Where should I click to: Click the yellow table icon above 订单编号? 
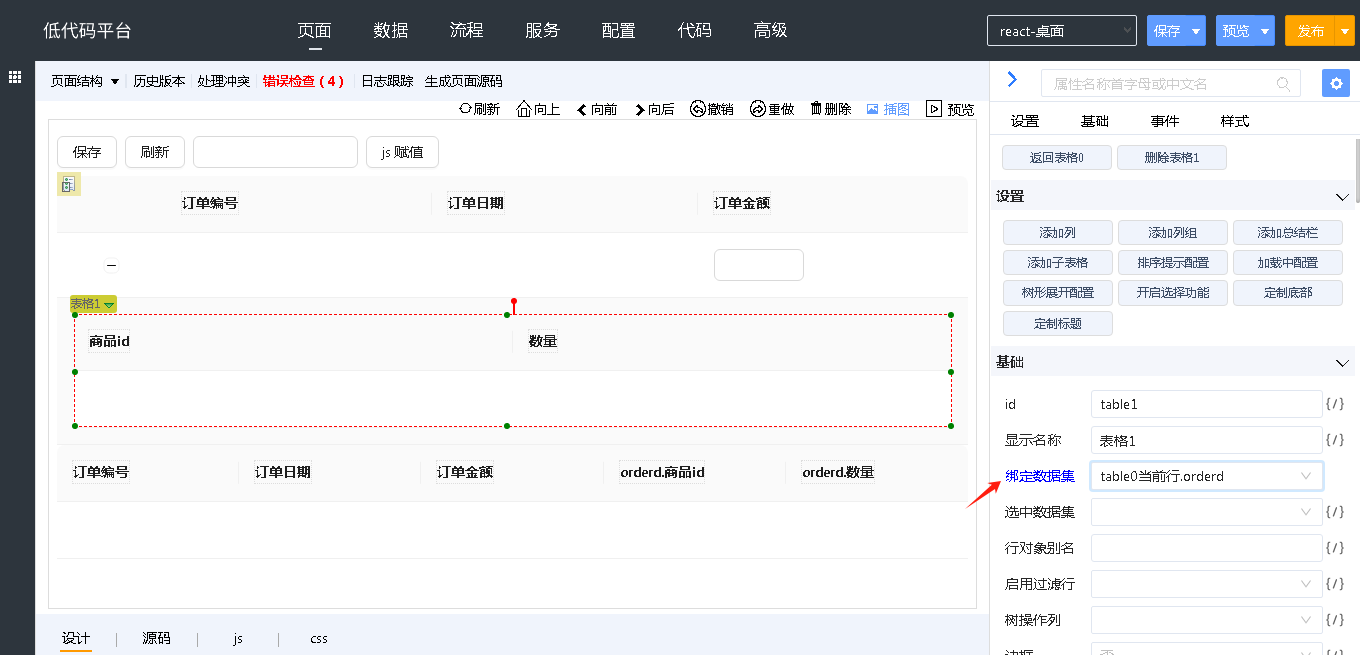pyautogui.click(x=68, y=184)
